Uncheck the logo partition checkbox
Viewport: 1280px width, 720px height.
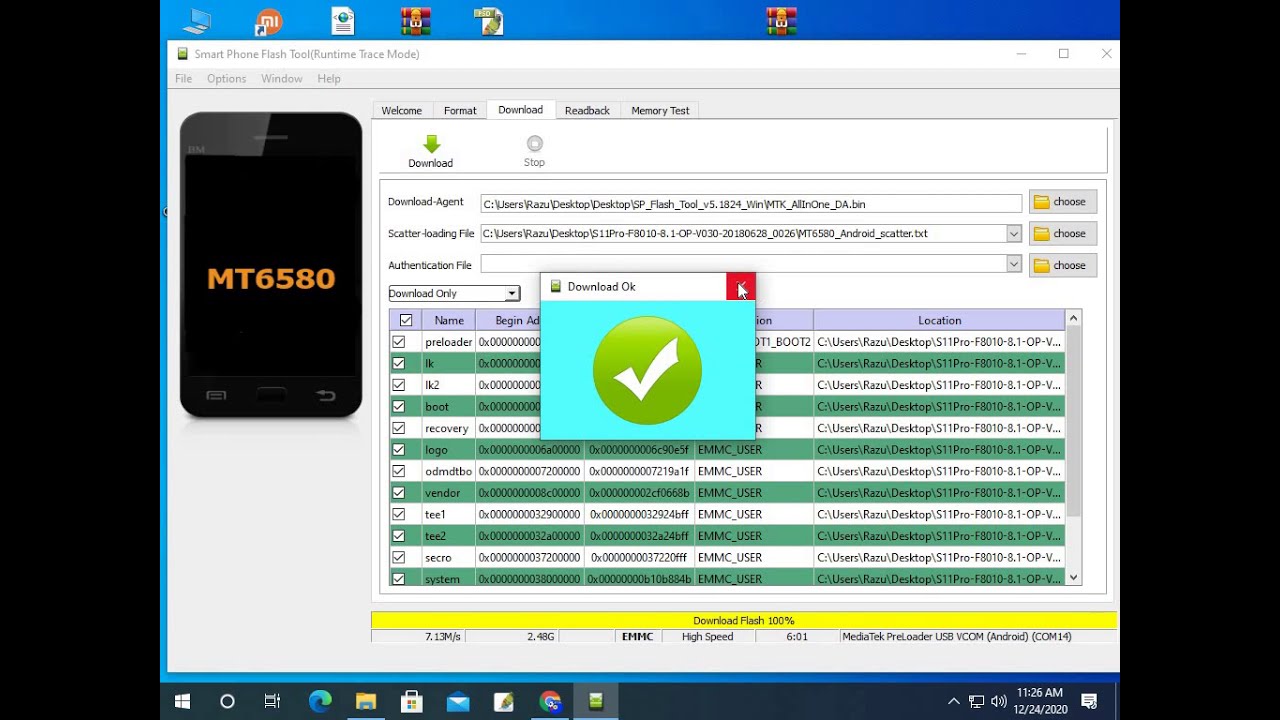(x=398, y=450)
